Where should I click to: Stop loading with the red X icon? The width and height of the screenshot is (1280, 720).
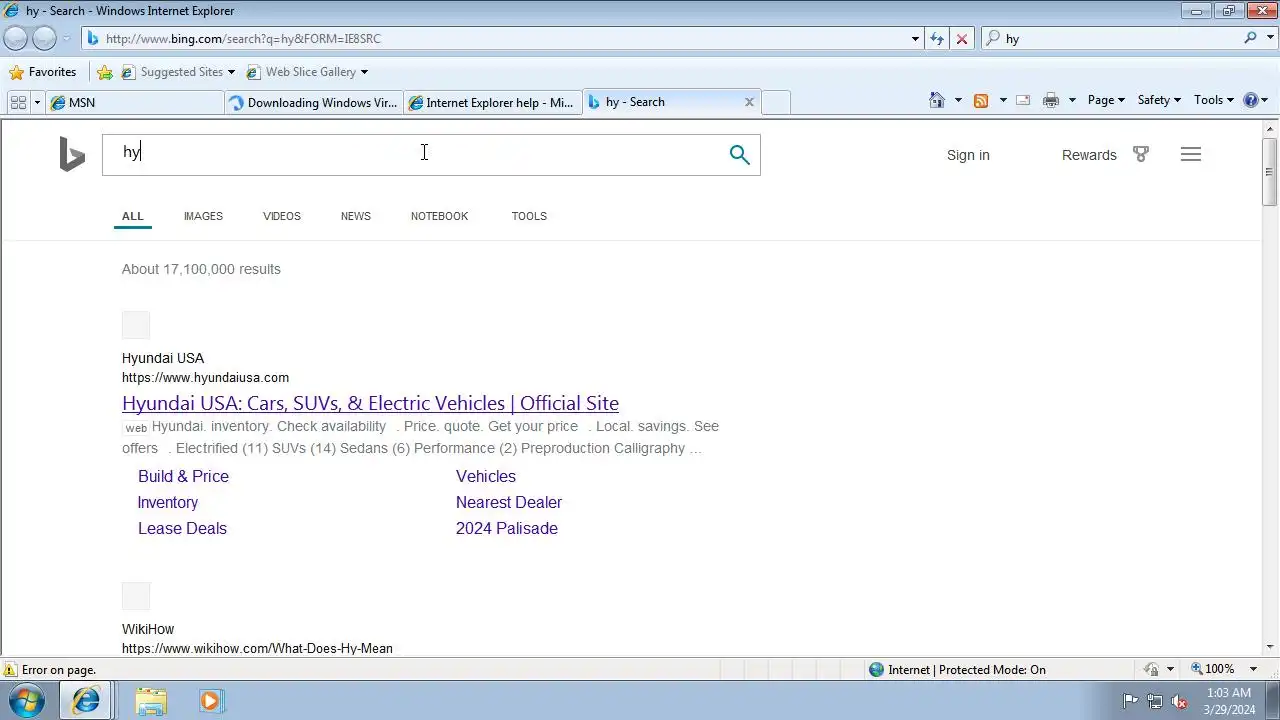962,38
